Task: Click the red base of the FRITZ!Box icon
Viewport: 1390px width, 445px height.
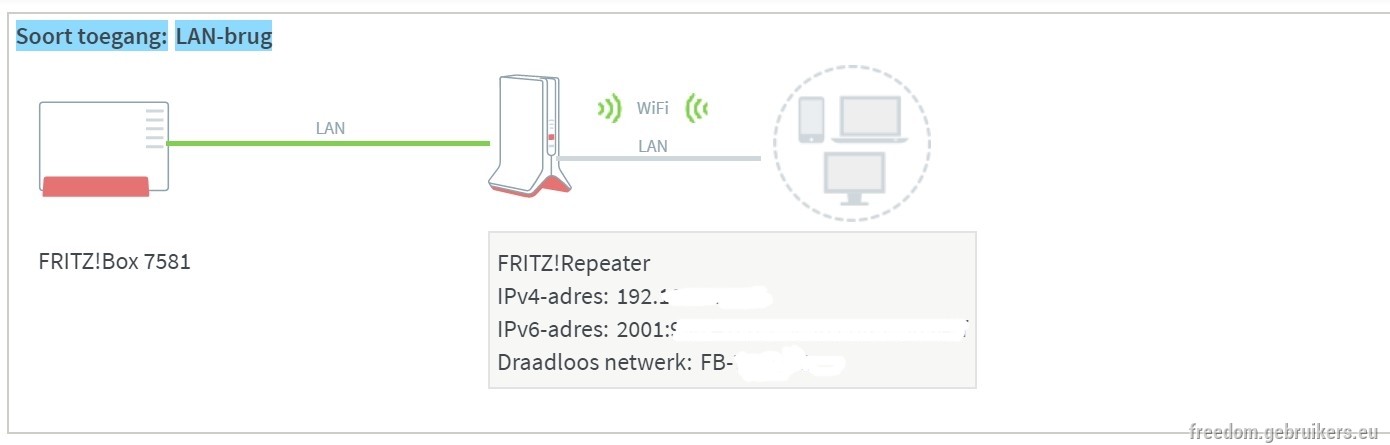Action: 95,186
